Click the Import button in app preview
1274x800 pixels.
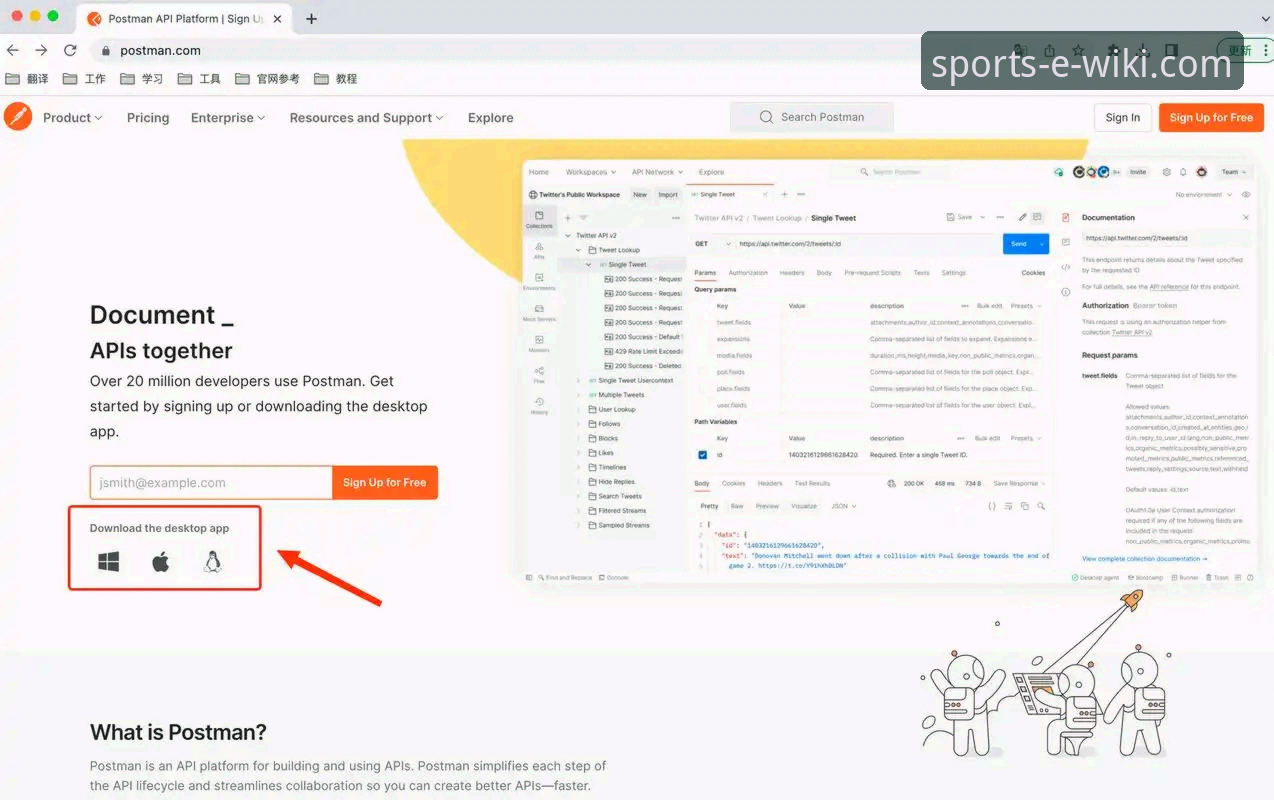(x=668, y=195)
